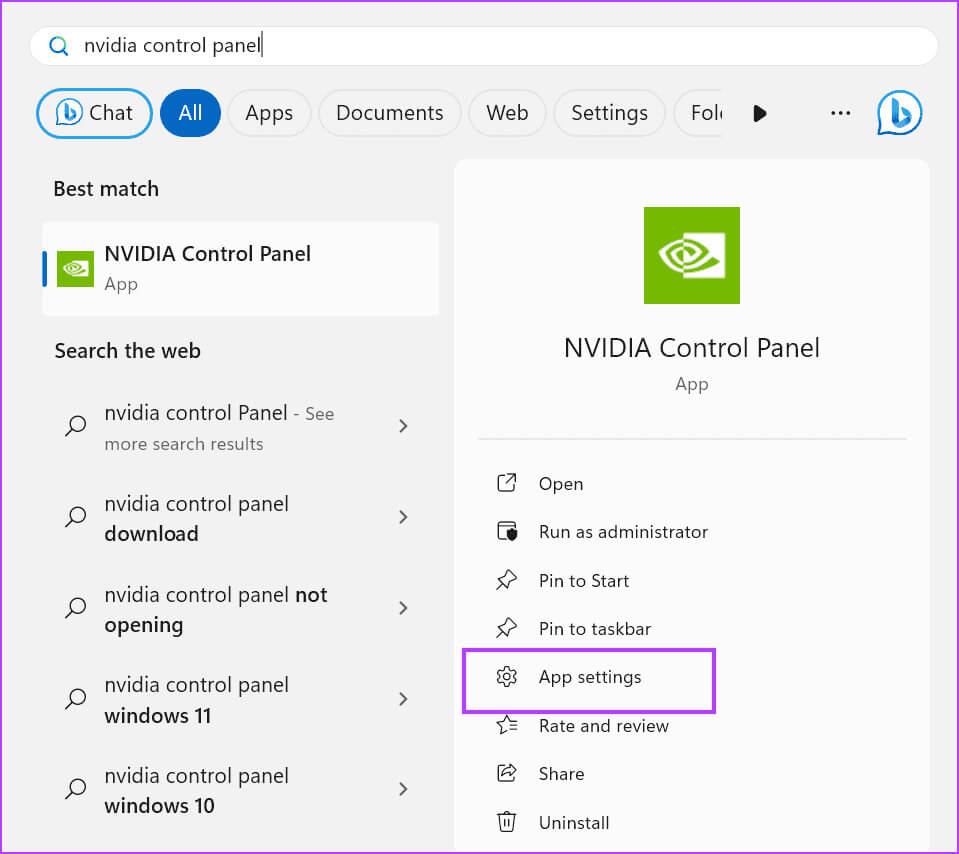Open suggestion 'nvidia control panel download'
The image size is (959, 854).
pos(240,518)
